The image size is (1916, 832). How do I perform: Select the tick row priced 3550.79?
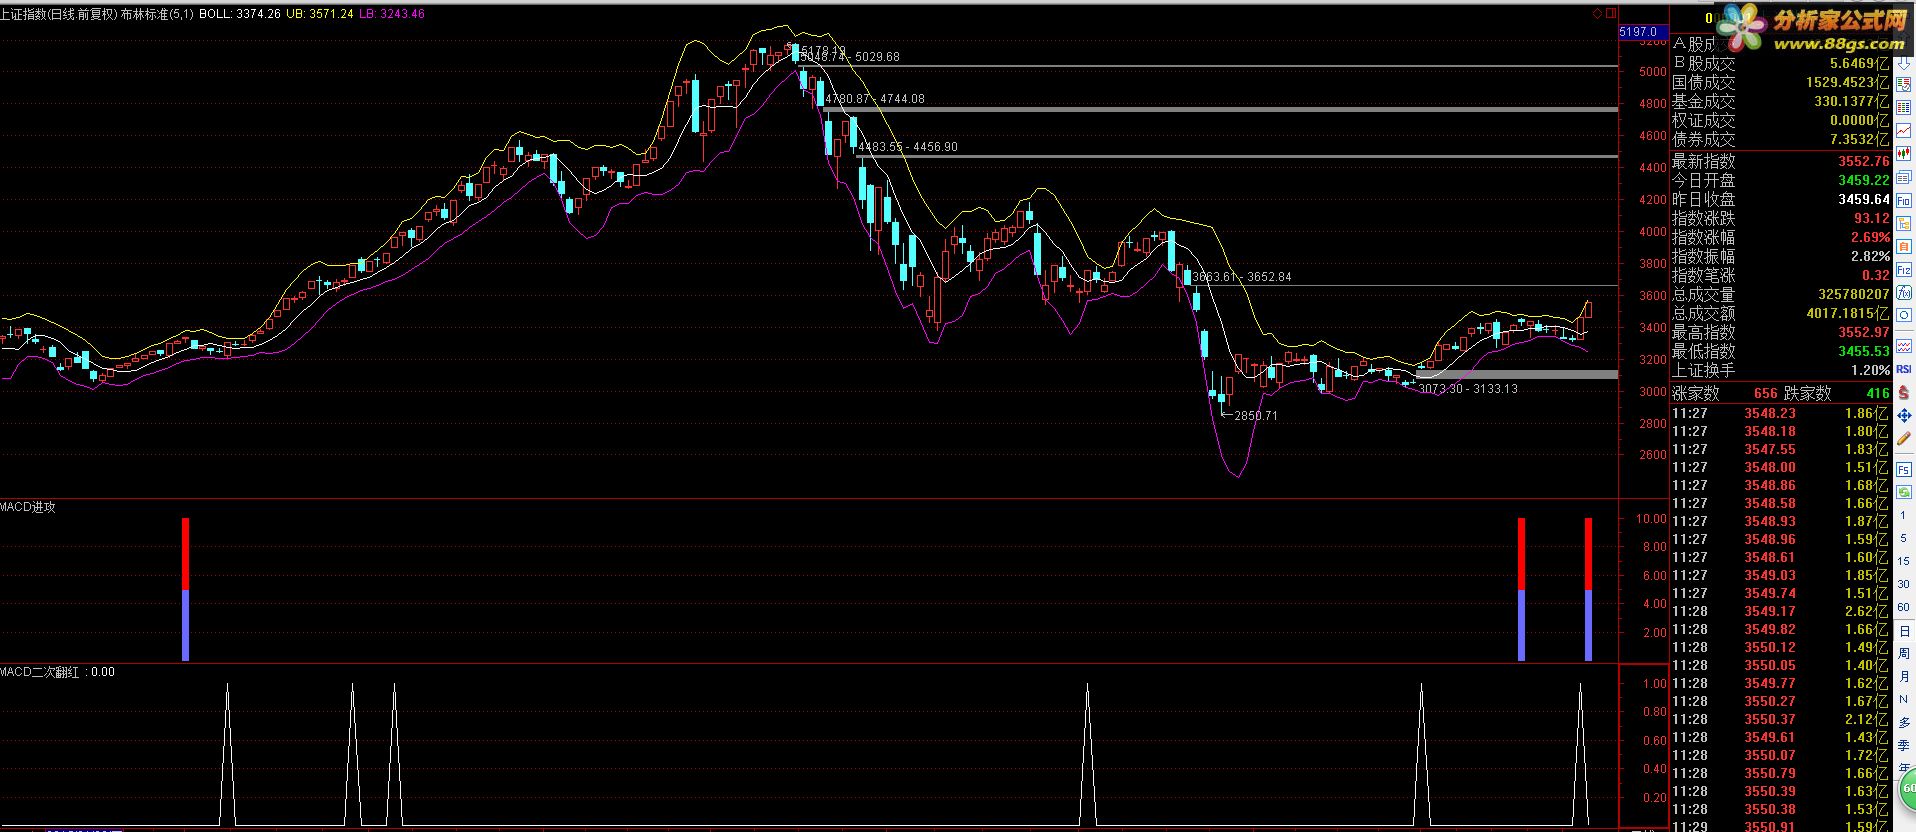pos(1781,773)
